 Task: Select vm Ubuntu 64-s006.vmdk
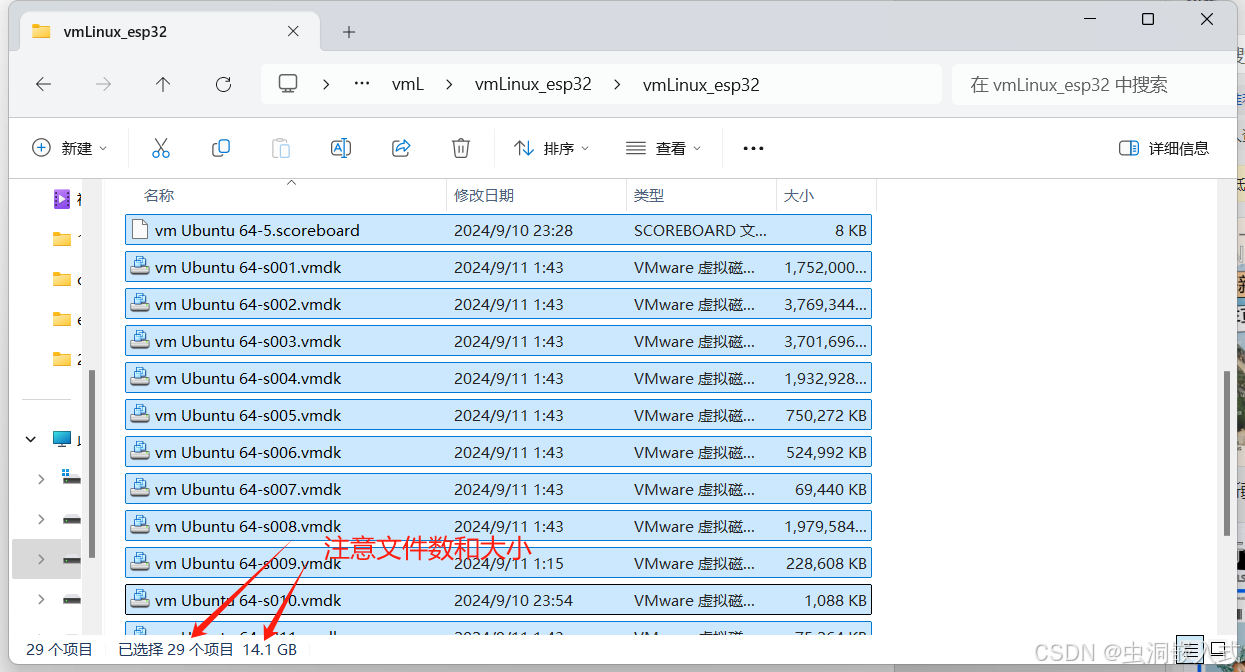pyautogui.click(x=498, y=452)
